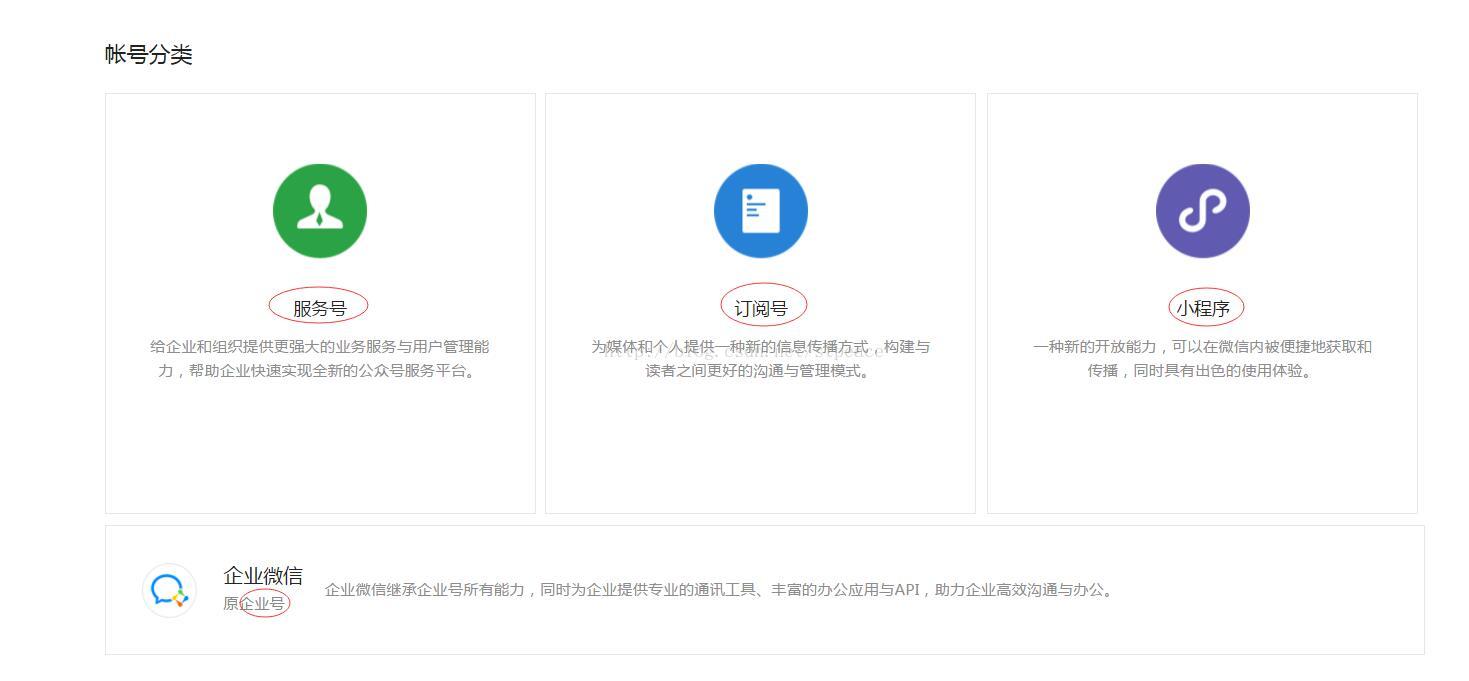The width and height of the screenshot is (1469, 681).
Task: Click 小程序 description starting 一种新的开放能力
Action: (x=1203, y=359)
